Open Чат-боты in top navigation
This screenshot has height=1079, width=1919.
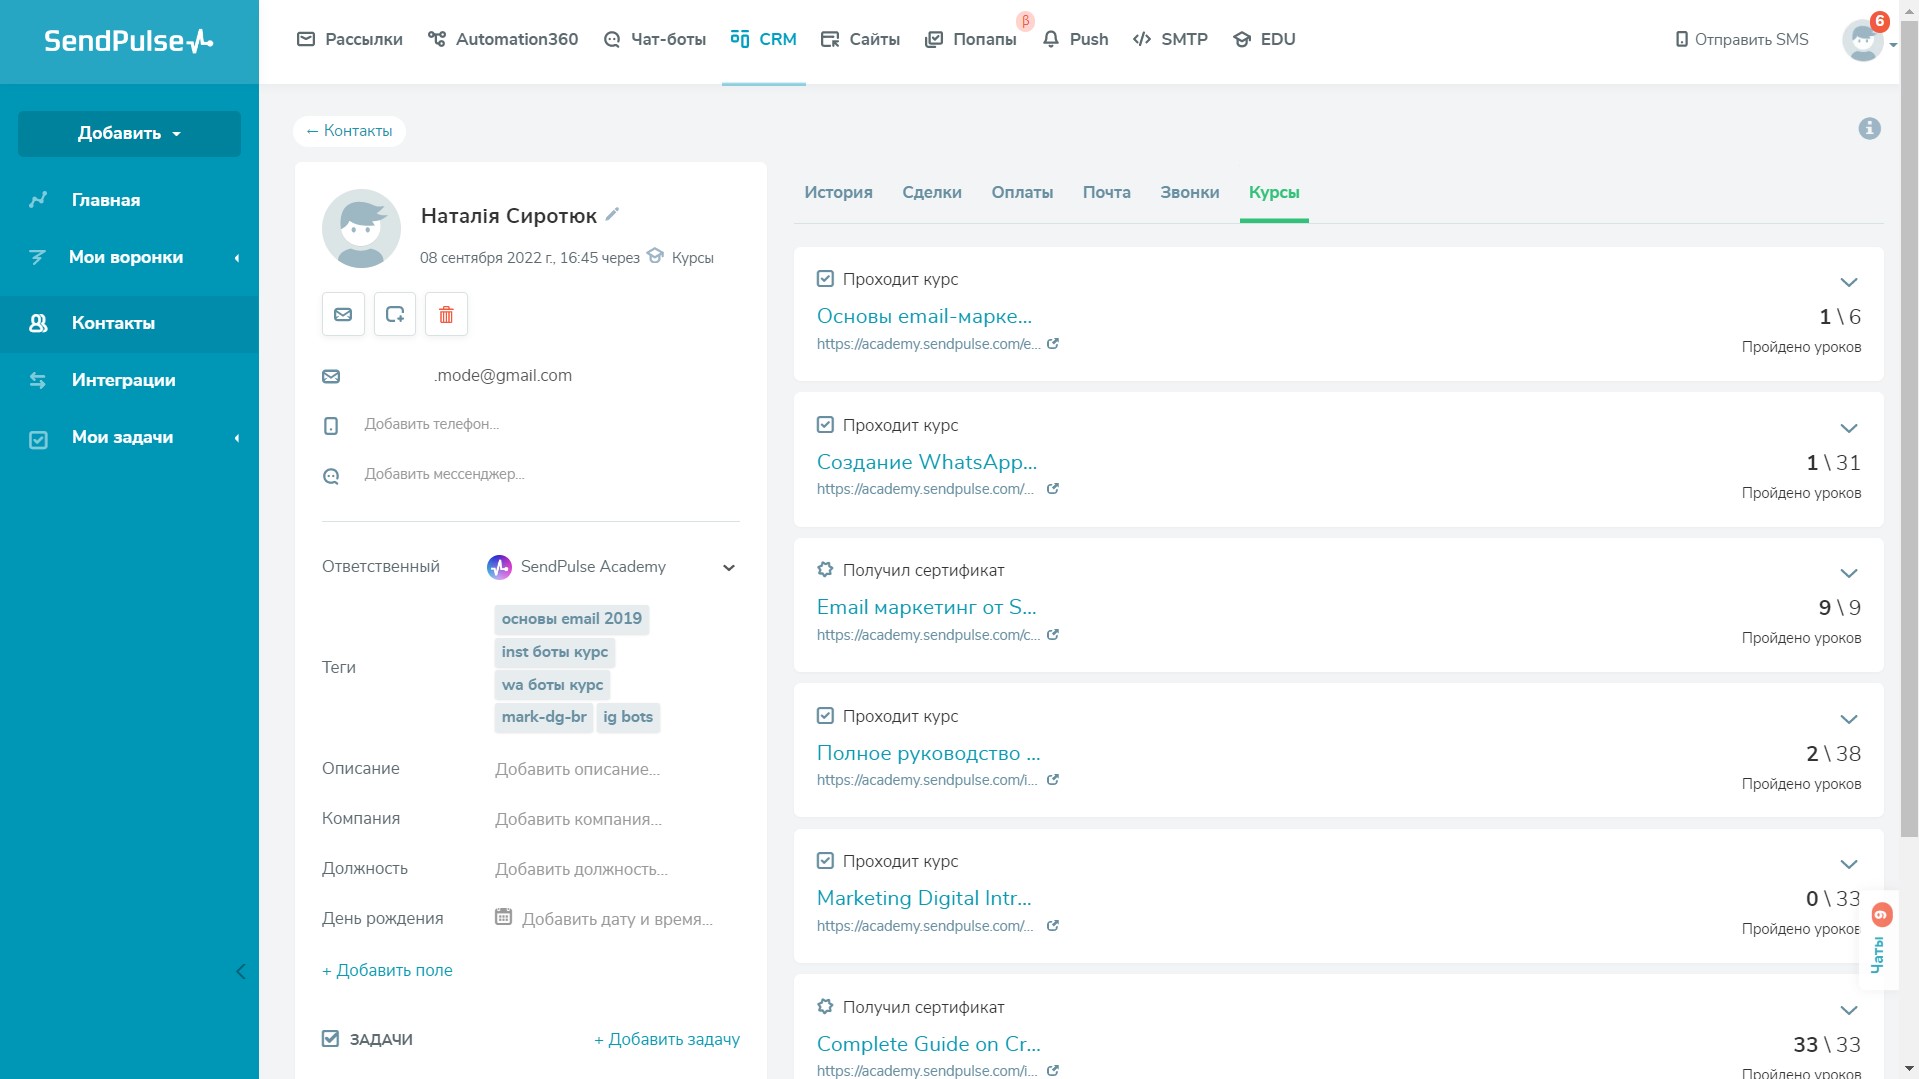point(655,39)
